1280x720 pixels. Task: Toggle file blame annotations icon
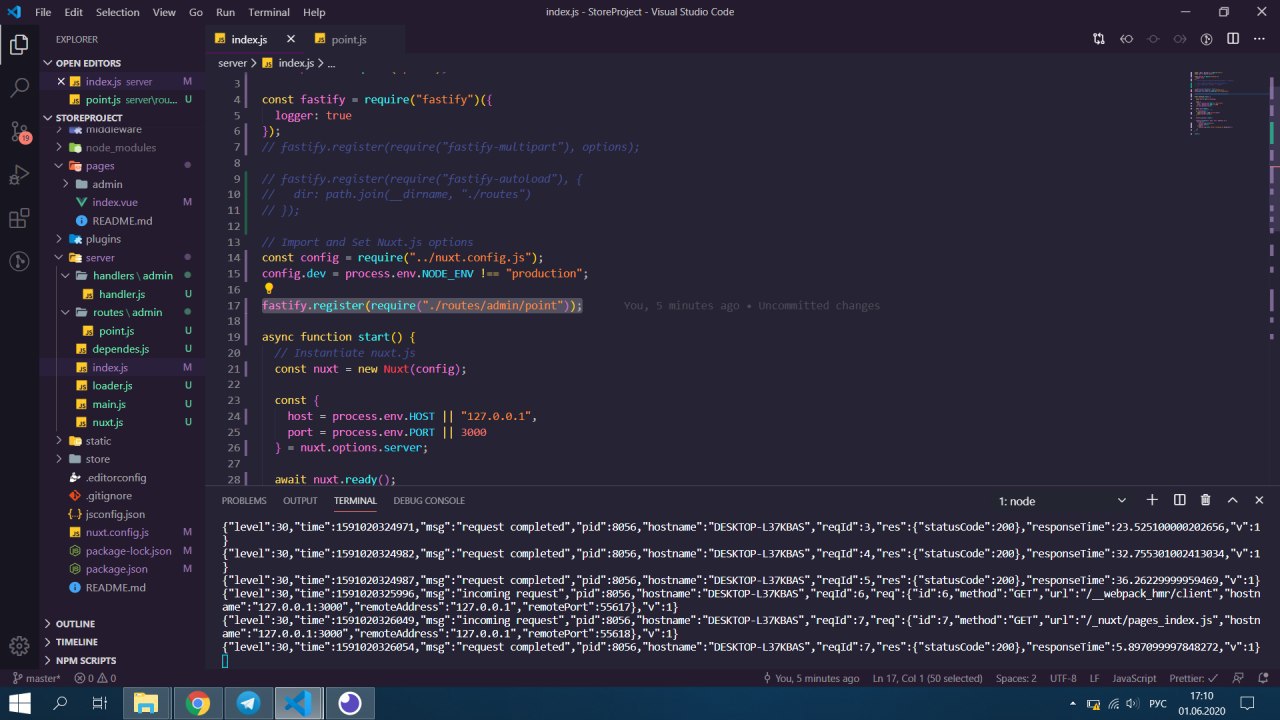point(1206,39)
